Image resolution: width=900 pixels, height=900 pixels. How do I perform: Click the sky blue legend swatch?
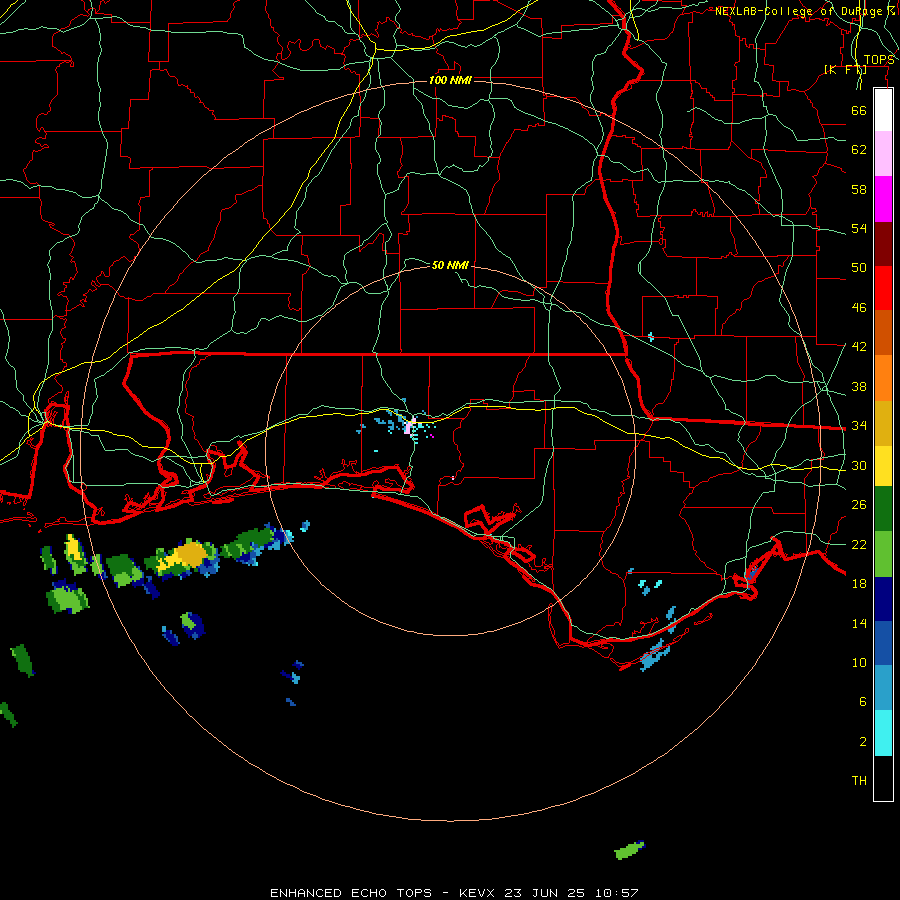coord(883,688)
